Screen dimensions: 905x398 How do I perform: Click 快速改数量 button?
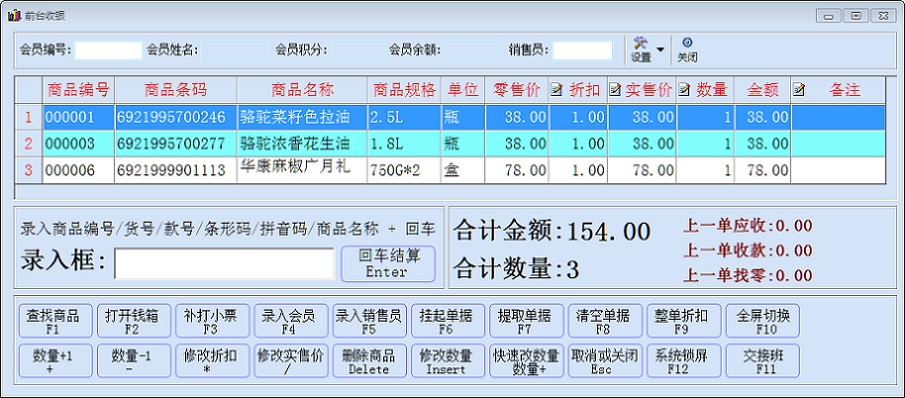tap(526, 361)
